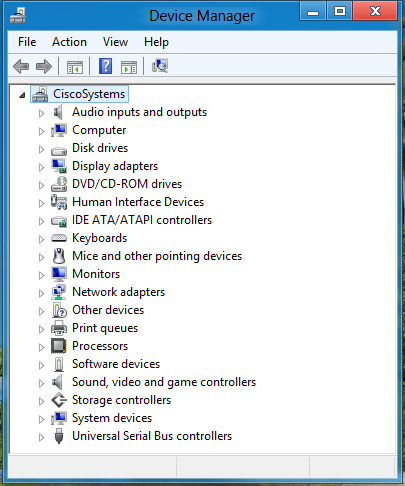Expand the Display adapters node

(x=41, y=167)
